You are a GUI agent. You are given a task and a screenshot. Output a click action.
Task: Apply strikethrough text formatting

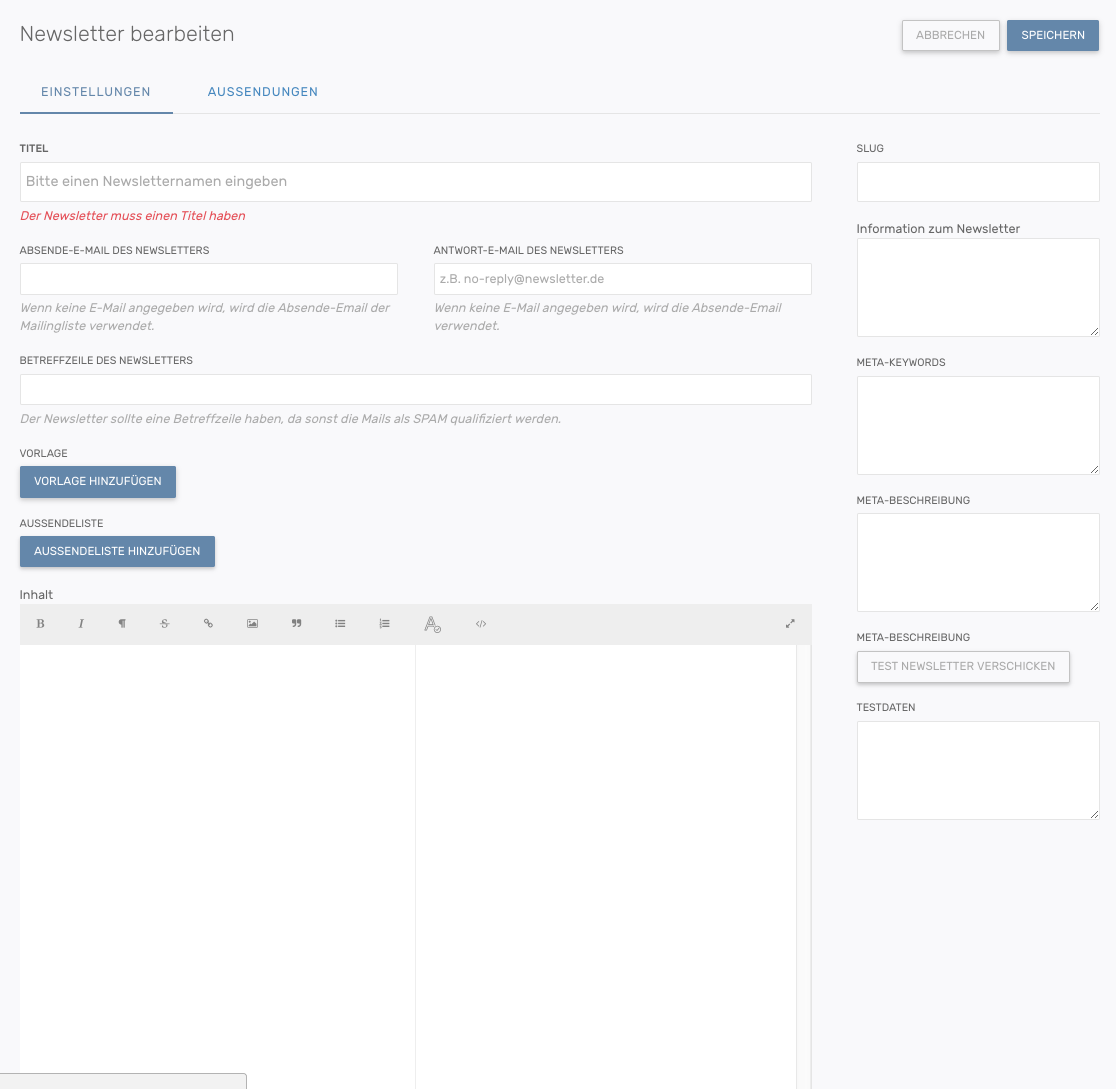click(x=165, y=624)
